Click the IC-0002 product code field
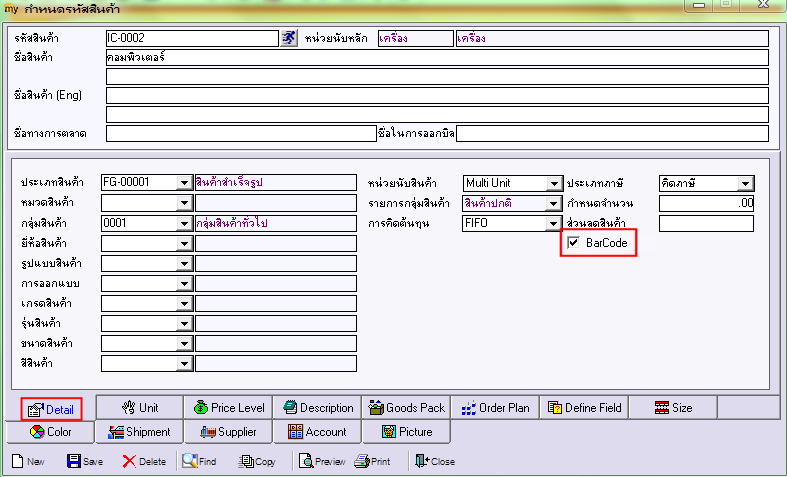The width and height of the screenshot is (787, 477). [190, 38]
